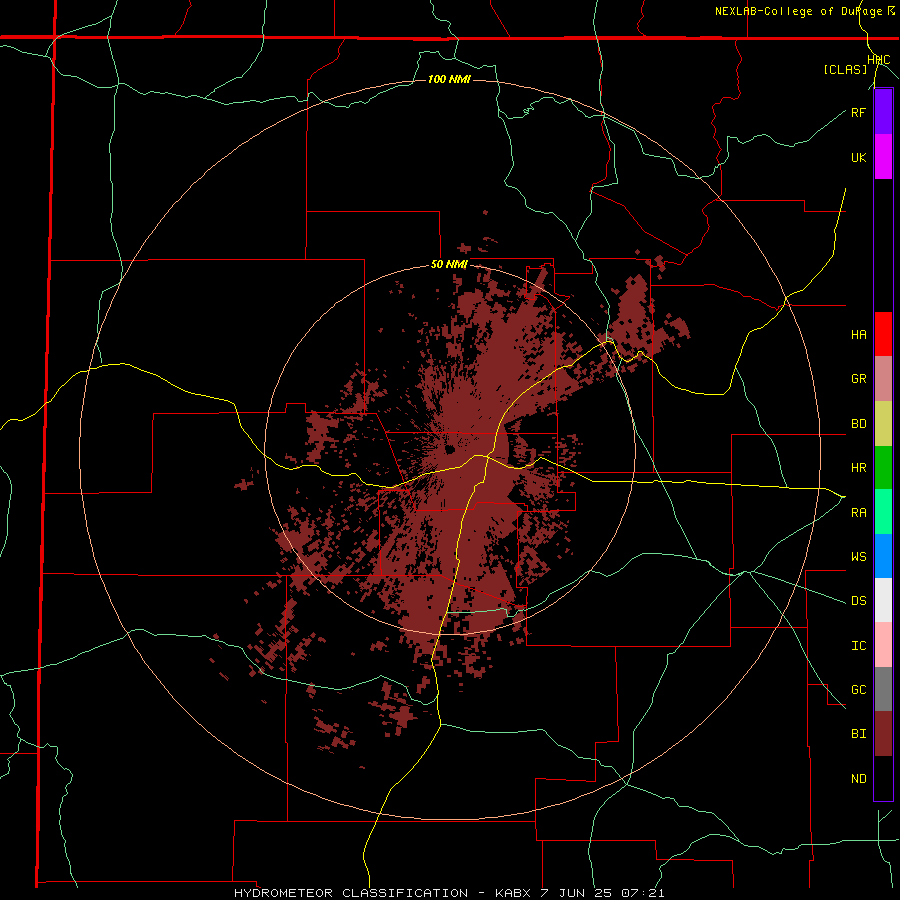Click the BD legend label
The height and width of the screenshot is (900, 900).
point(858,424)
